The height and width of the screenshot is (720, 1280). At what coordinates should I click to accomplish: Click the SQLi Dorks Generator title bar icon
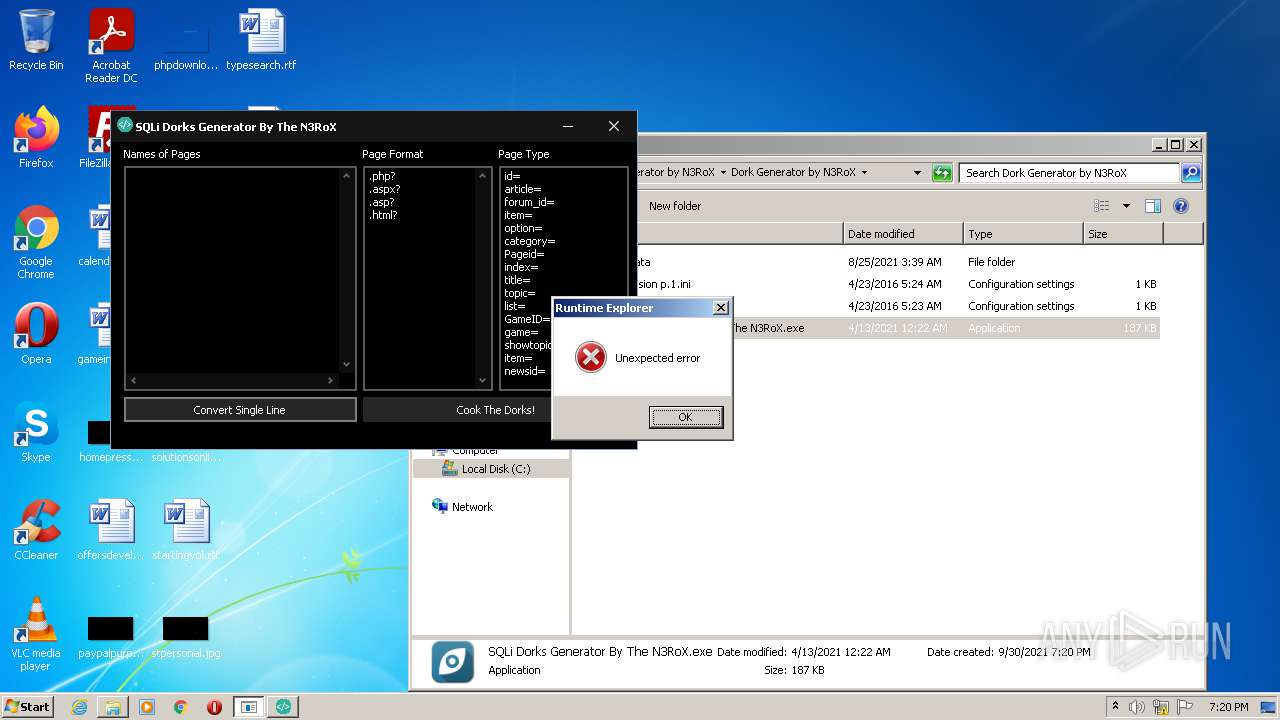[125, 126]
